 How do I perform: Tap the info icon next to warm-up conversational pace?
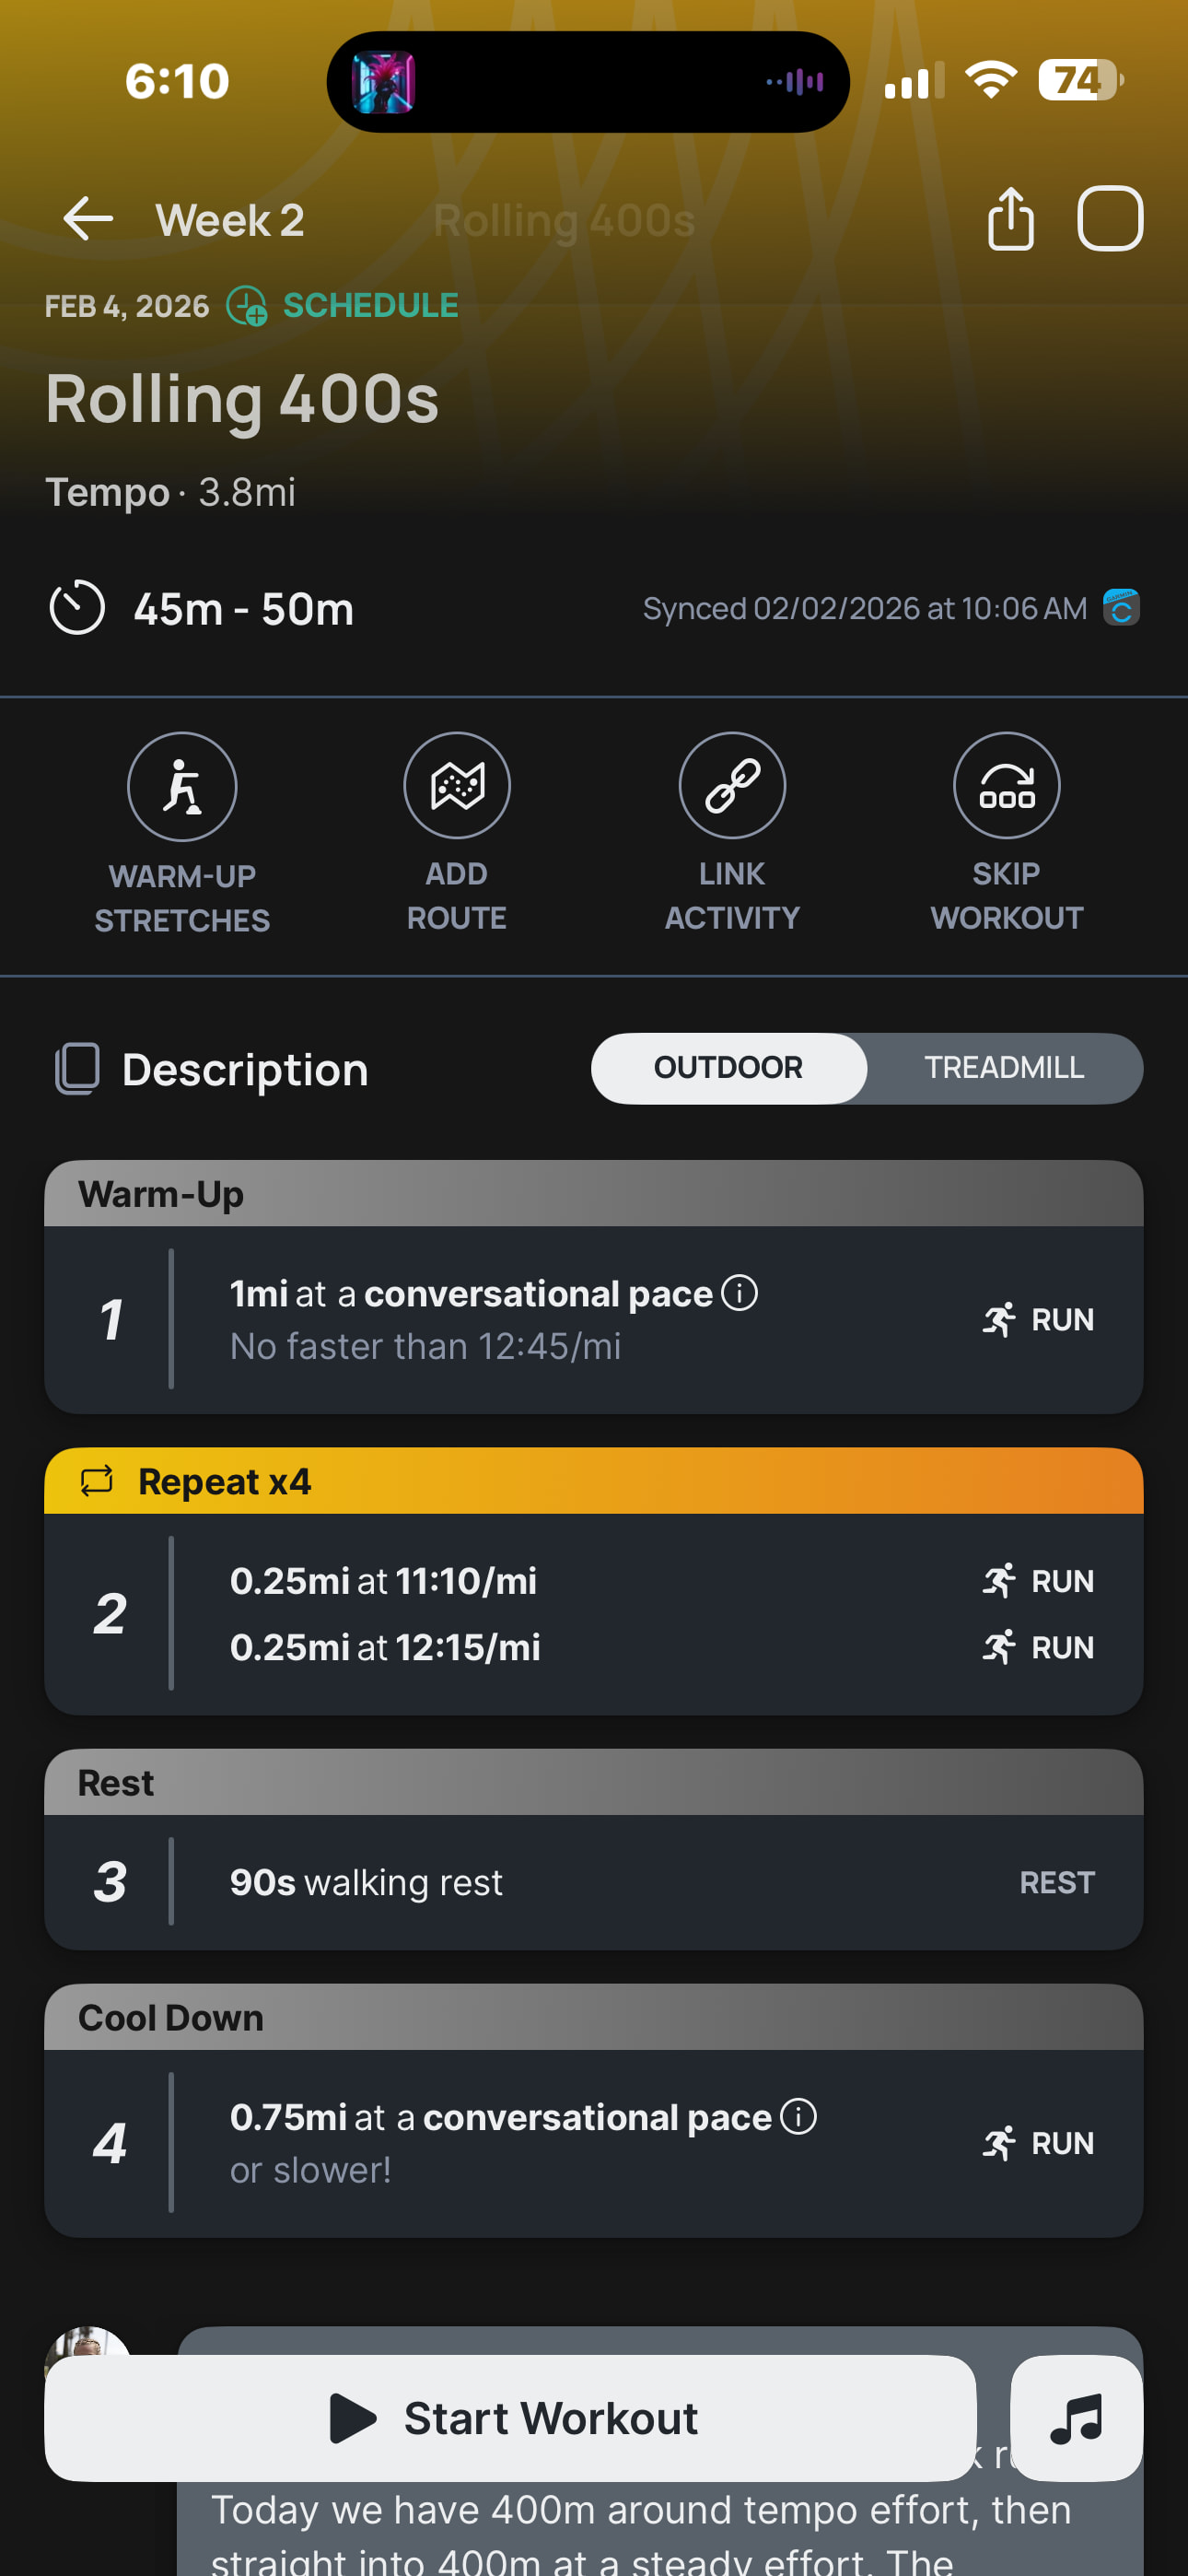(740, 1293)
